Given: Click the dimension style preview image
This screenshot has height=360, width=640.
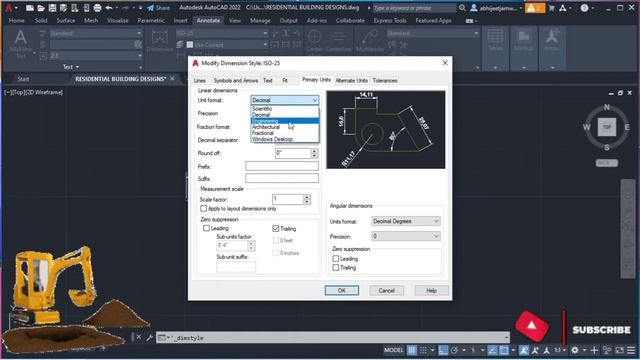Looking at the screenshot, I should tap(386, 130).
